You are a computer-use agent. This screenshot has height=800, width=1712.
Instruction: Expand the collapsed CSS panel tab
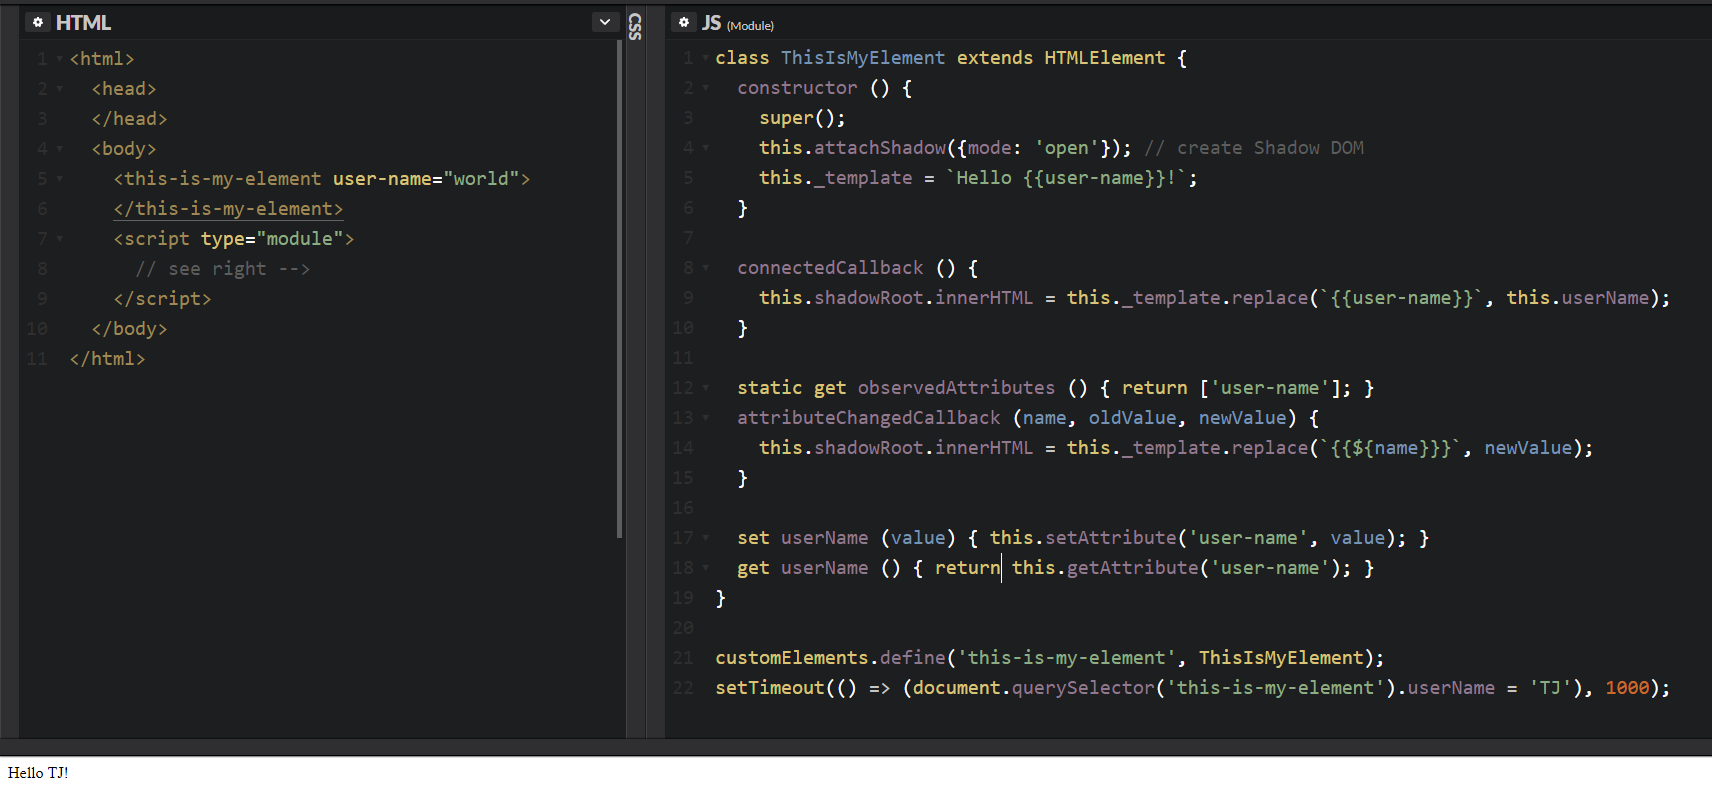click(635, 26)
